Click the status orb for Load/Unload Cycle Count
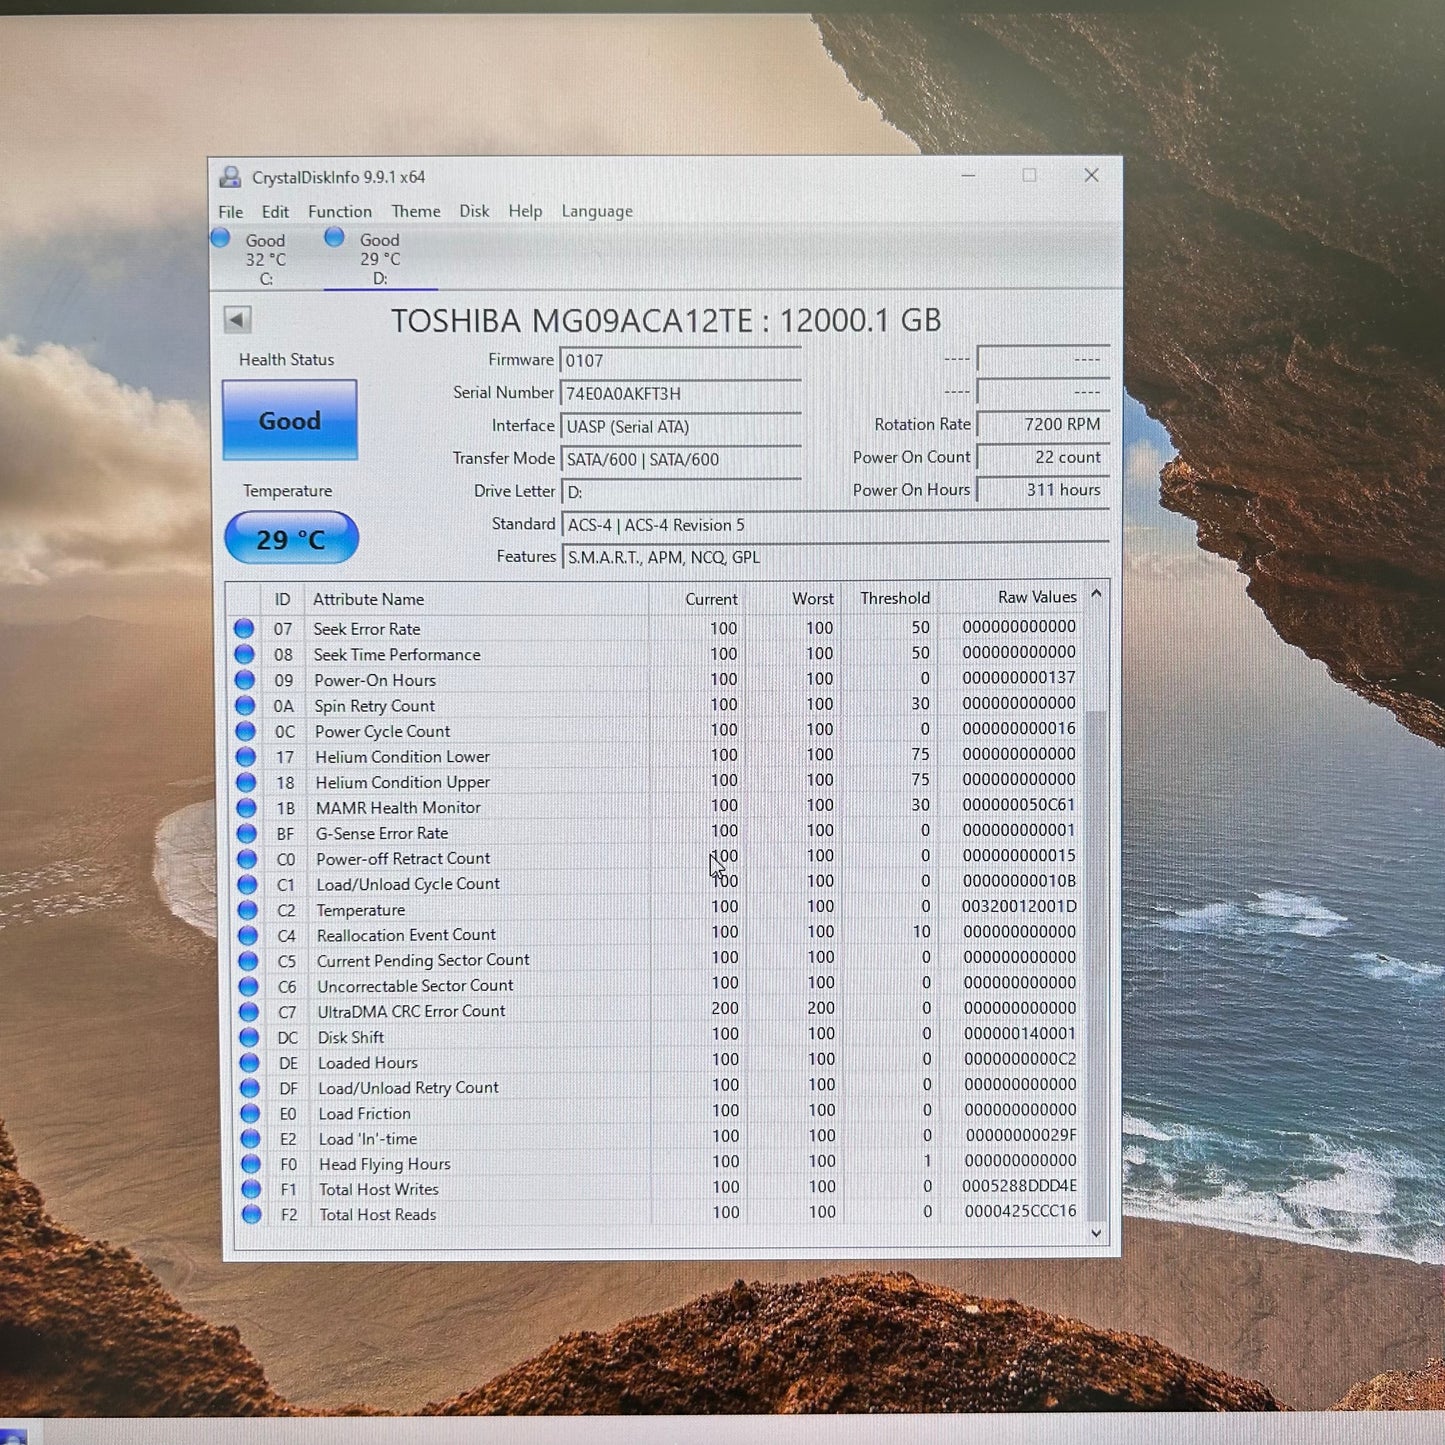Screen dimensions: 1445x1445 tap(247, 884)
